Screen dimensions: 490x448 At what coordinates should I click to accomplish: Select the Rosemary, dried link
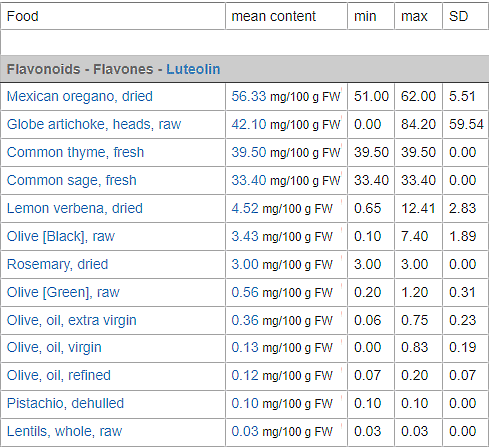(x=57, y=264)
